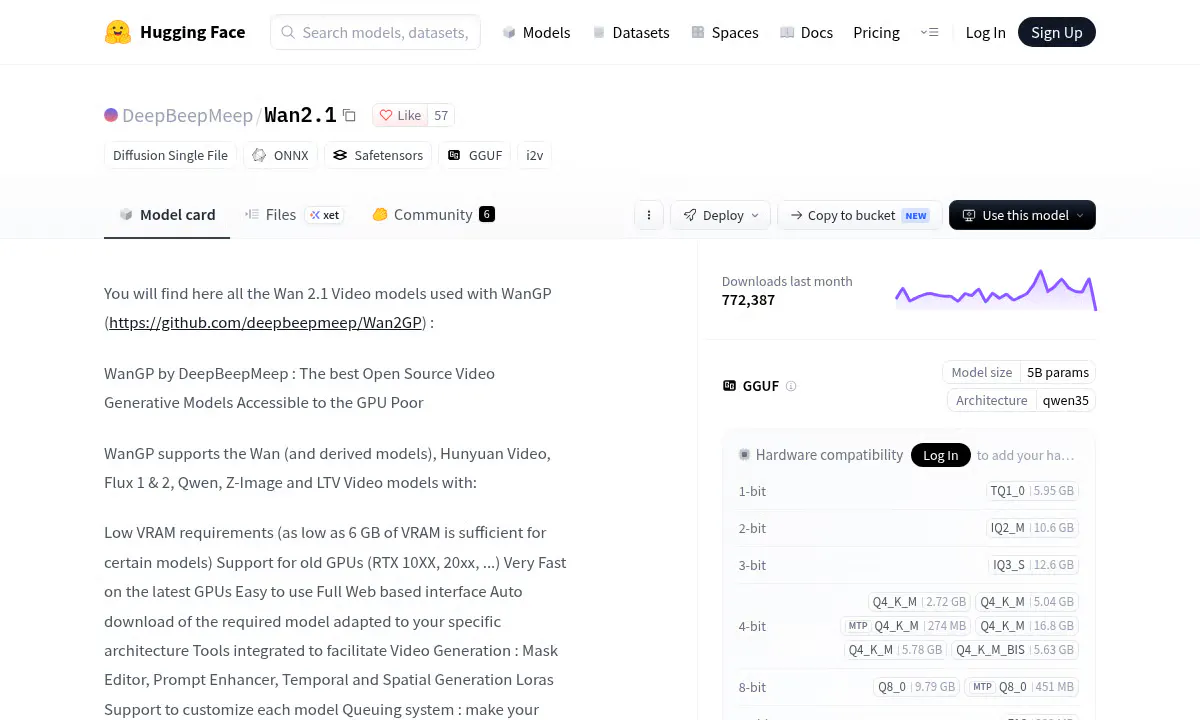
Task: Open the Use this model dropdown
Action: [x=1022, y=215]
